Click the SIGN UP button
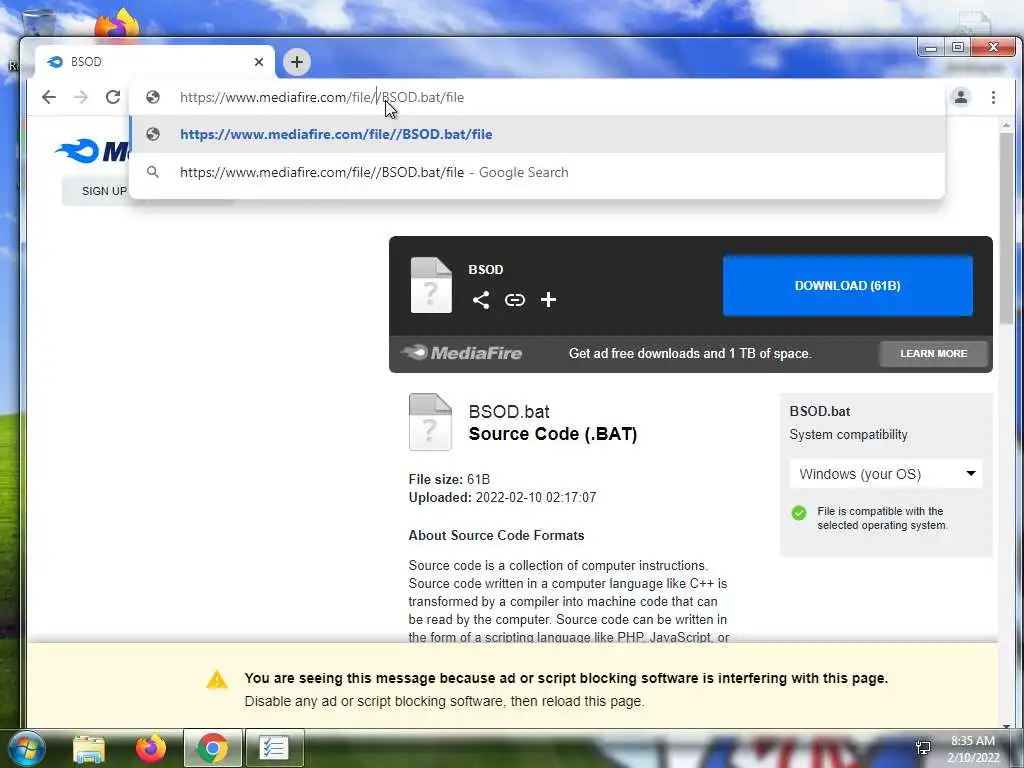The image size is (1024, 768). click(x=104, y=191)
